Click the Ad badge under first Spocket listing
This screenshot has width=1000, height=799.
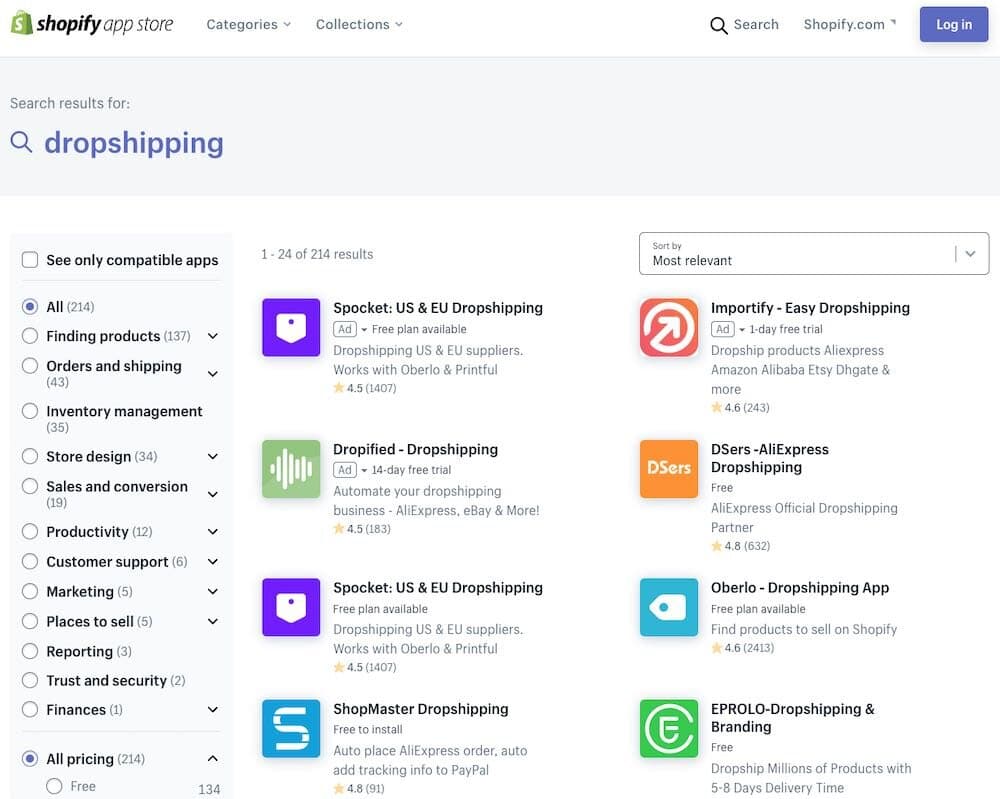click(x=344, y=329)
